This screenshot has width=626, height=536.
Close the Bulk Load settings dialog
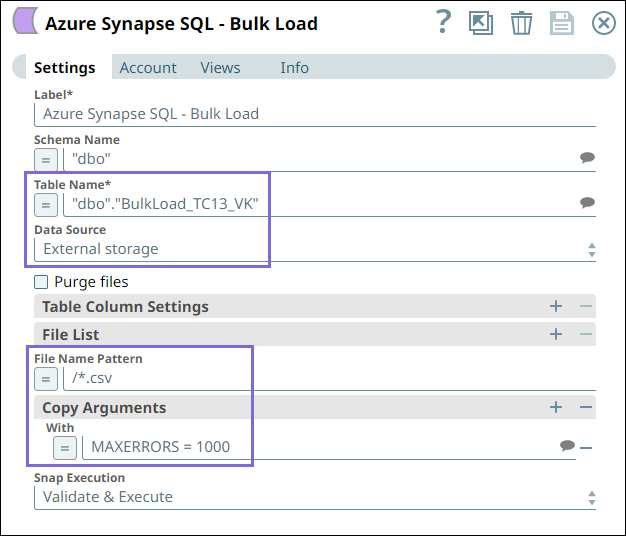[x=603, y=23]
